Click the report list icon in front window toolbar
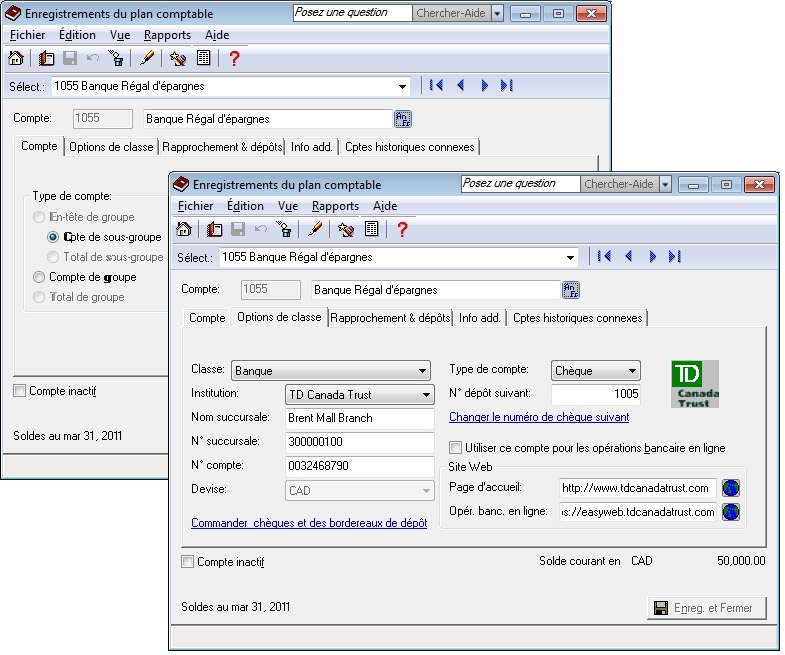 pyautogui.click(x=371, y=229)
